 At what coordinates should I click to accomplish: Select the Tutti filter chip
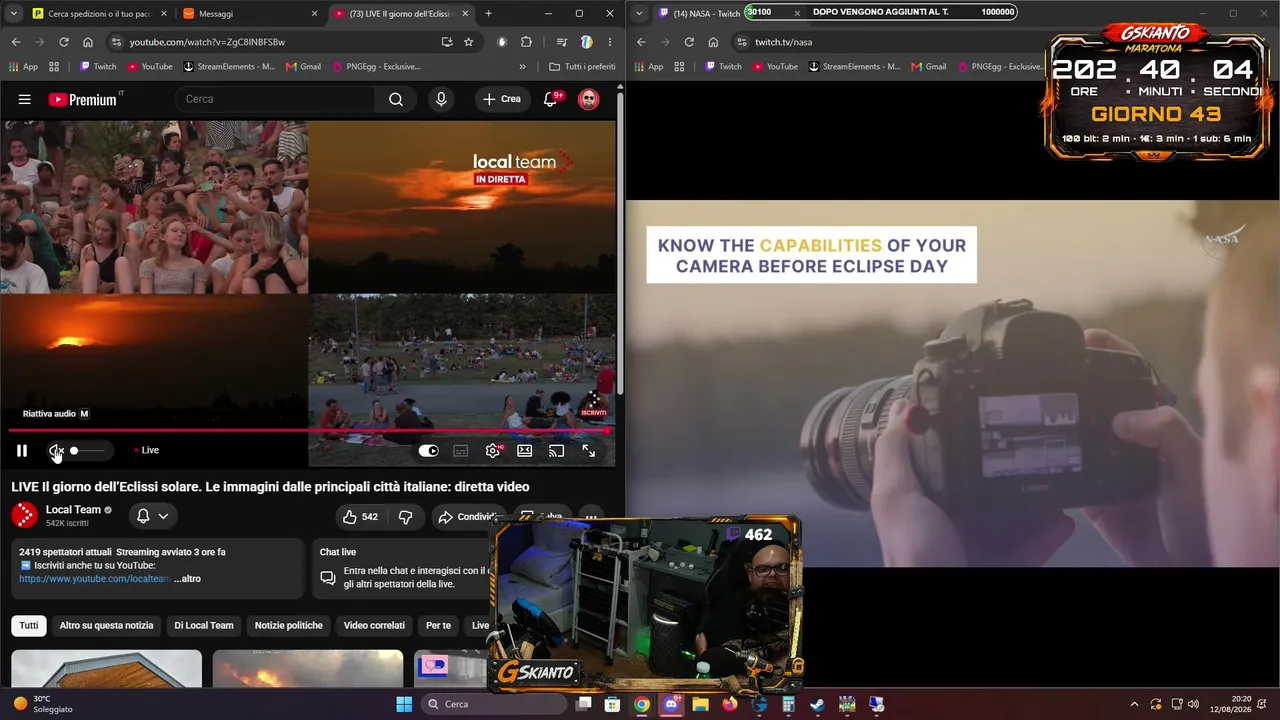coord(29,626)
